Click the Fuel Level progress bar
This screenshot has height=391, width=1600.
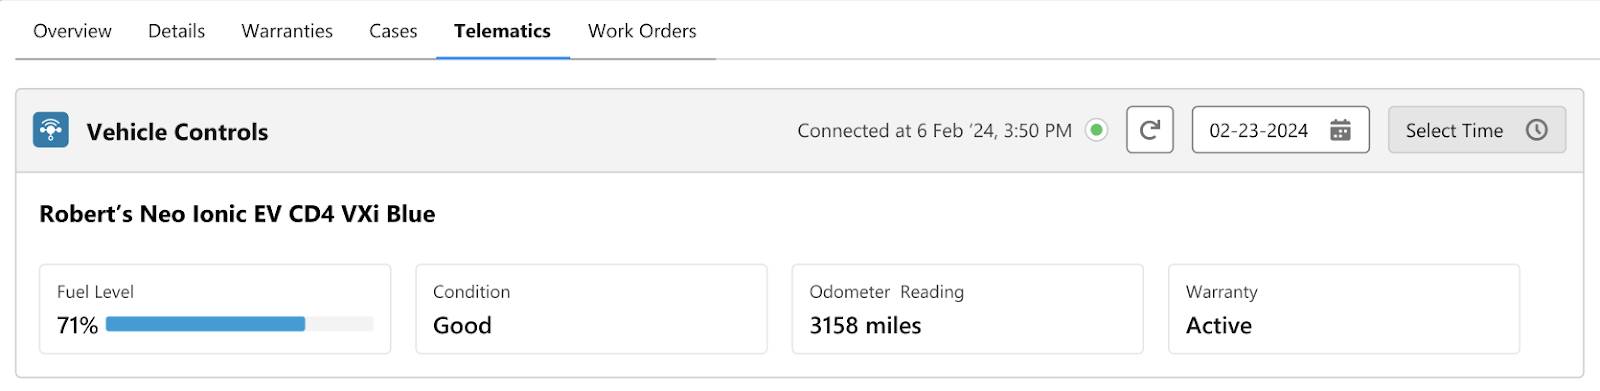click(239, 324)
